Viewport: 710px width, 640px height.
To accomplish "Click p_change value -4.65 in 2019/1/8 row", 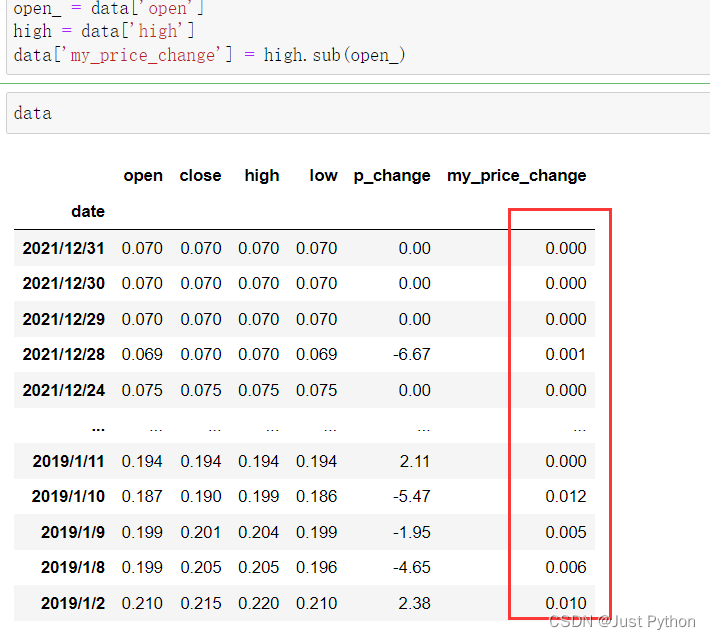I will point(412,568).
